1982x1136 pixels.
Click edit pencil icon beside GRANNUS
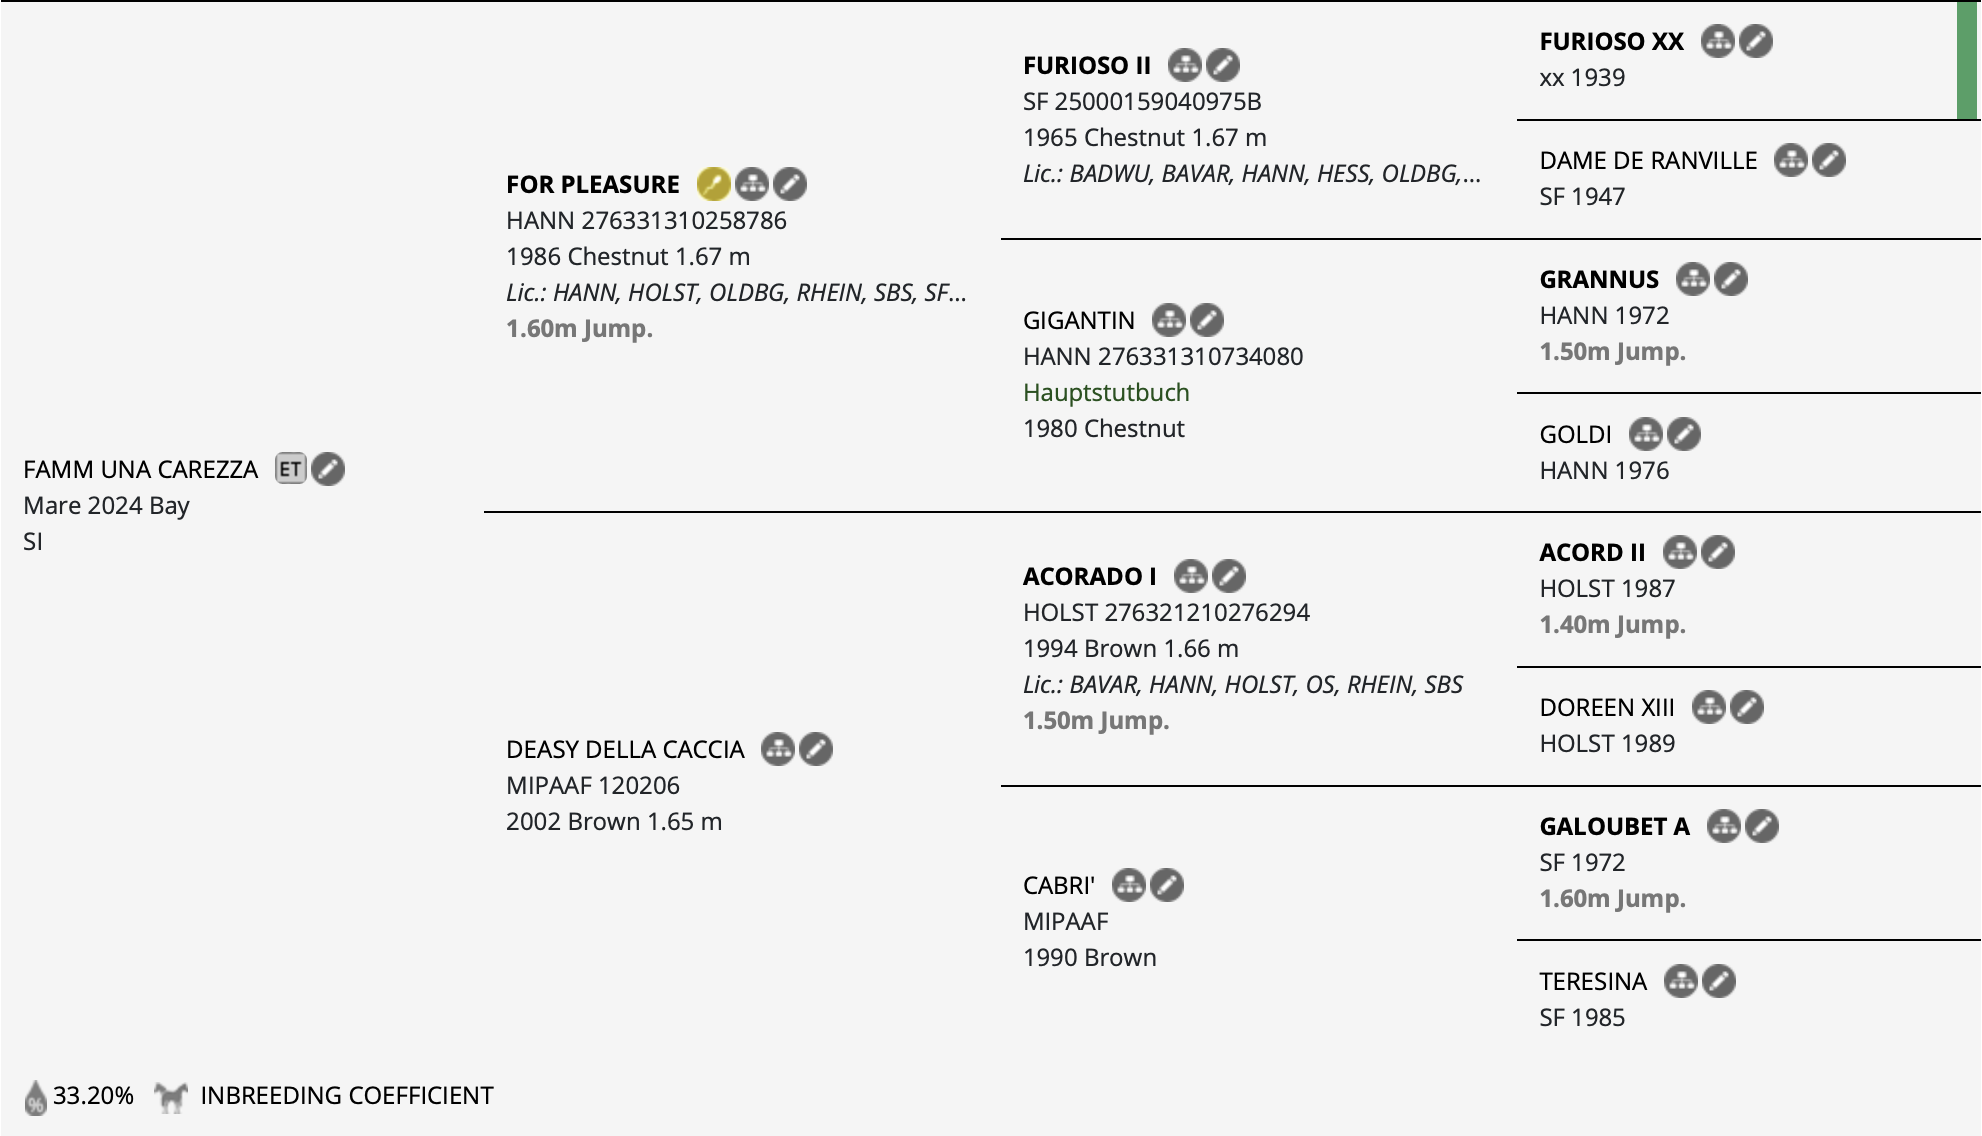tap(1731, 279)
